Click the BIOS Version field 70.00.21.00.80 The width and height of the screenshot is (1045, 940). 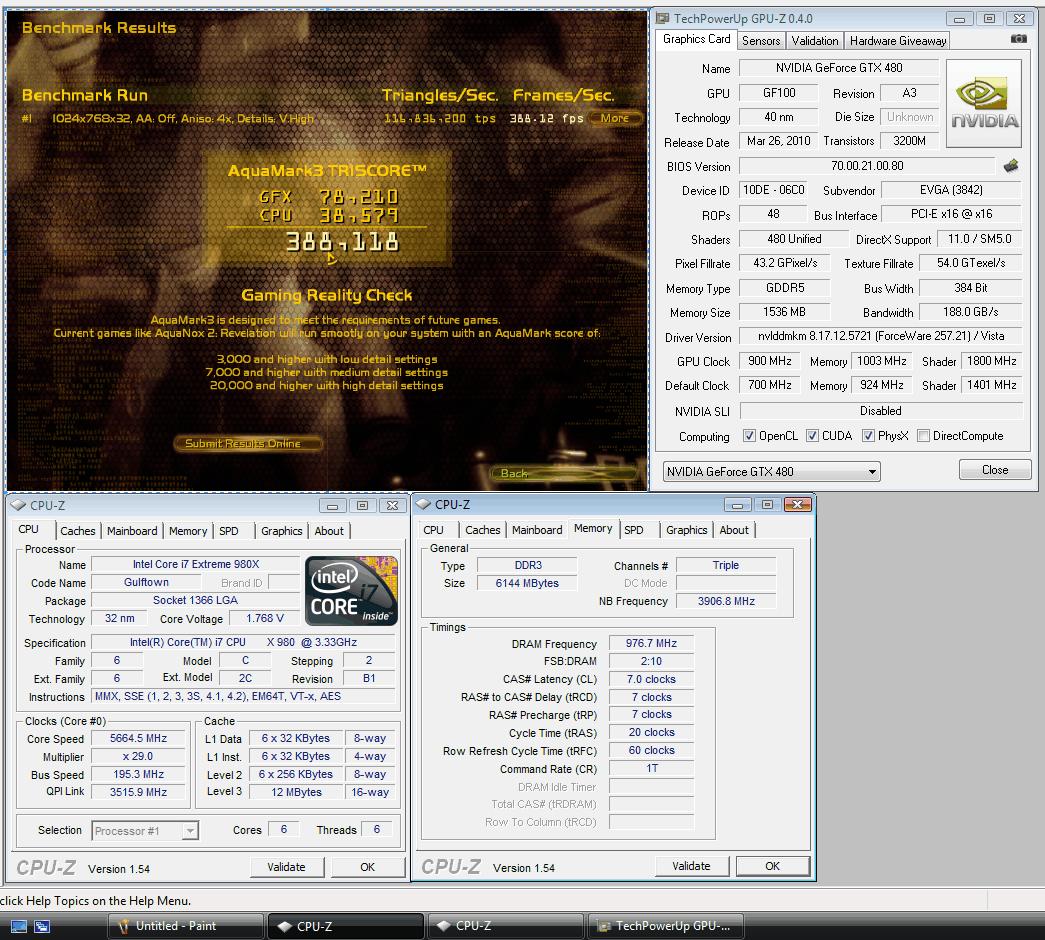point(867,166)
